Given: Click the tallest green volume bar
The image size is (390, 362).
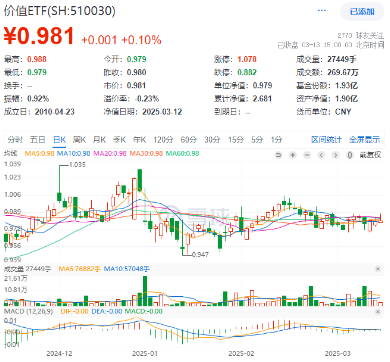Looking at the screenshot, I should tap(145, 291).
